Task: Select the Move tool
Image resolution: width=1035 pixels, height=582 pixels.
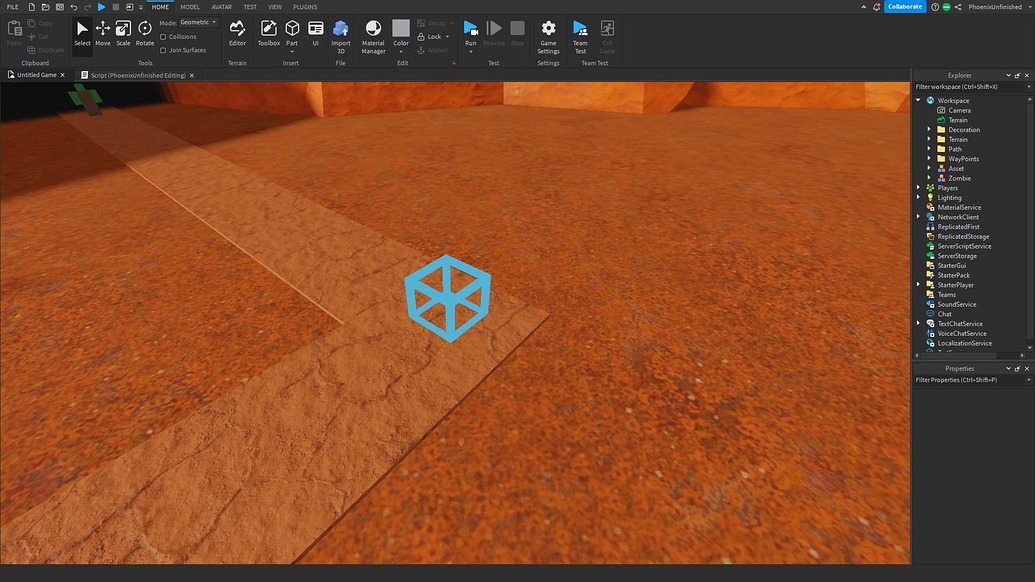Action: click(103, 34)
